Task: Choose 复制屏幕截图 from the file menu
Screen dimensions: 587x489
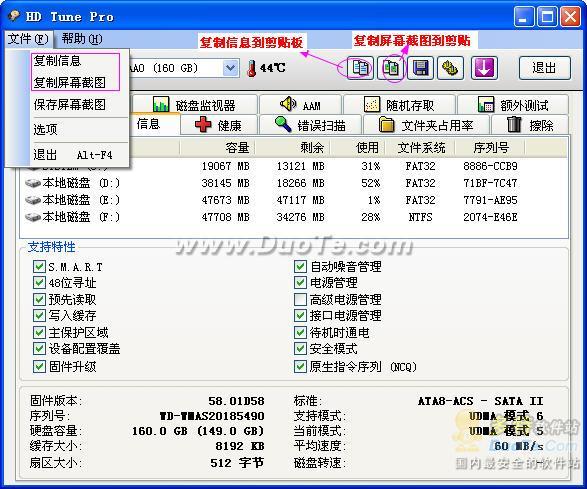Action: pos(70,82)
